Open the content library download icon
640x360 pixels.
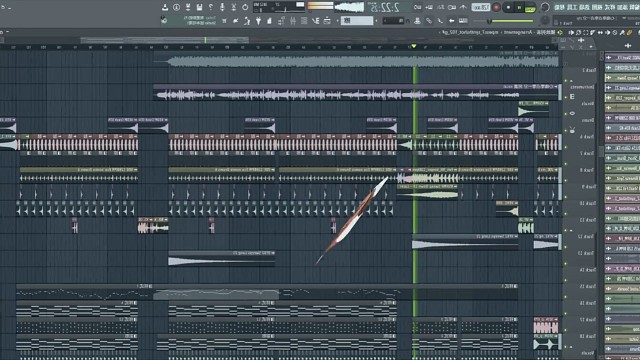[x=165, y=7]
